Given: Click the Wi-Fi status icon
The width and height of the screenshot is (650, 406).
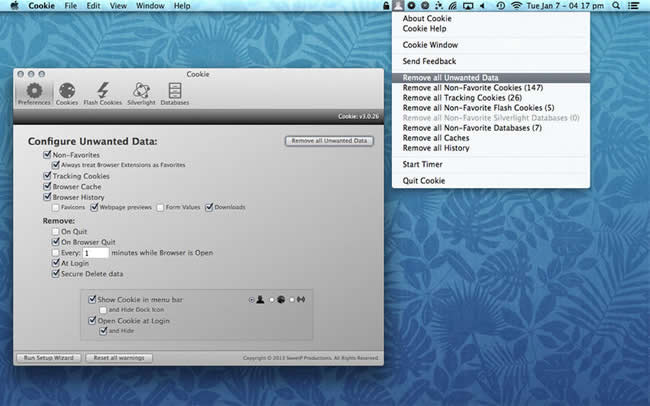Looking at the screenshot, I should 516,6.
